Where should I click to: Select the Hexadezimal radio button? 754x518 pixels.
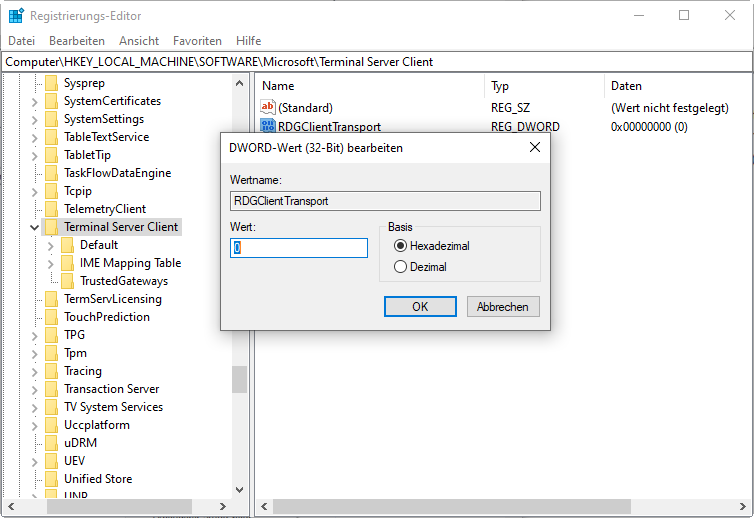(x=401, y=246)
